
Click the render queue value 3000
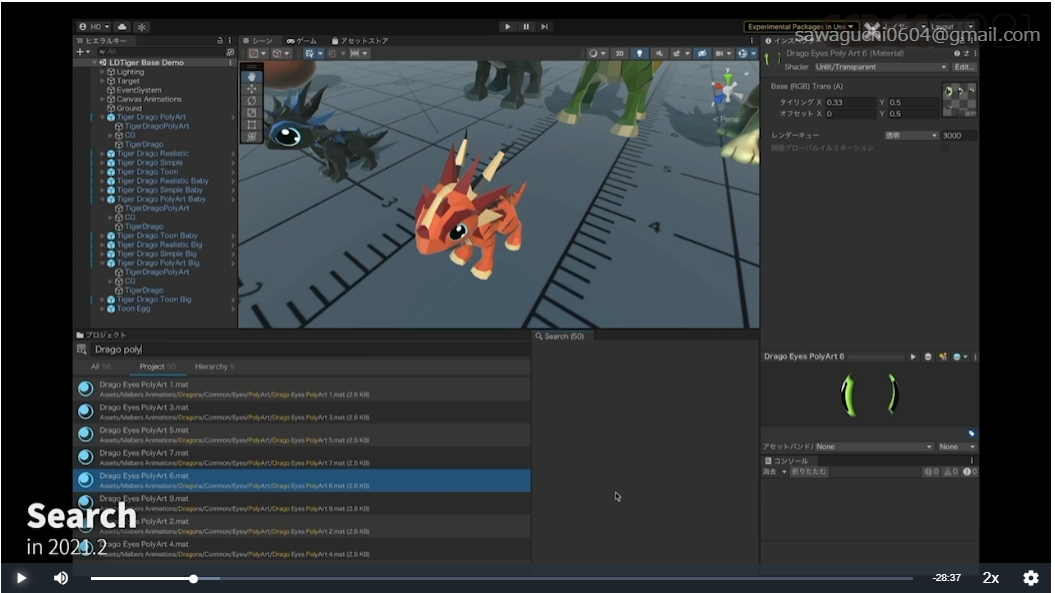click(x=958, y=135)
